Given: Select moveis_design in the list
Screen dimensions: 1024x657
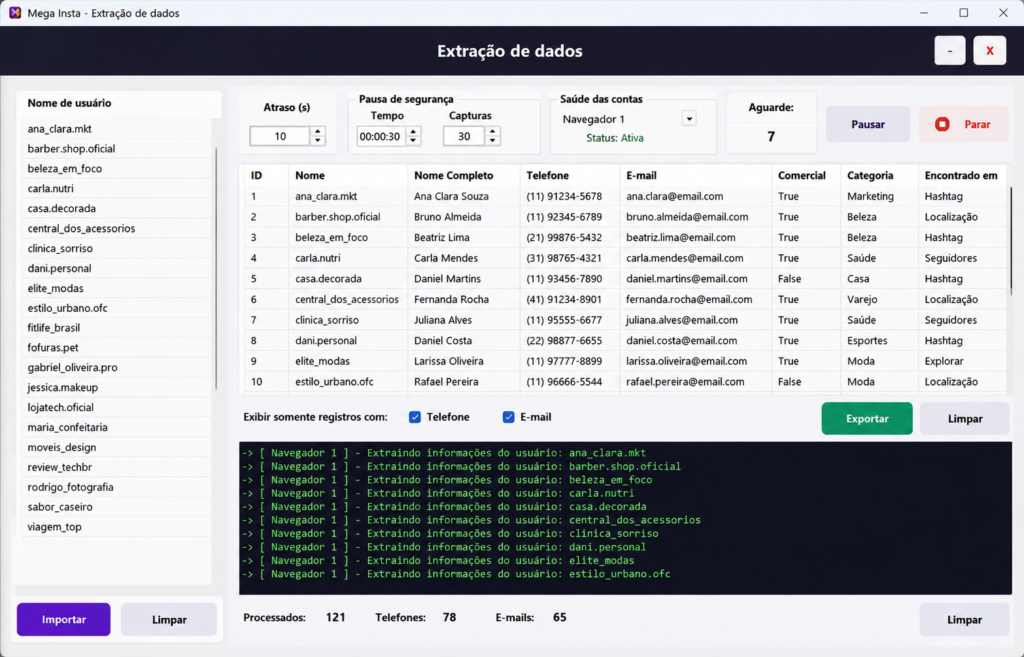Looking at the screenshot, I should click(x=116, y=447).
